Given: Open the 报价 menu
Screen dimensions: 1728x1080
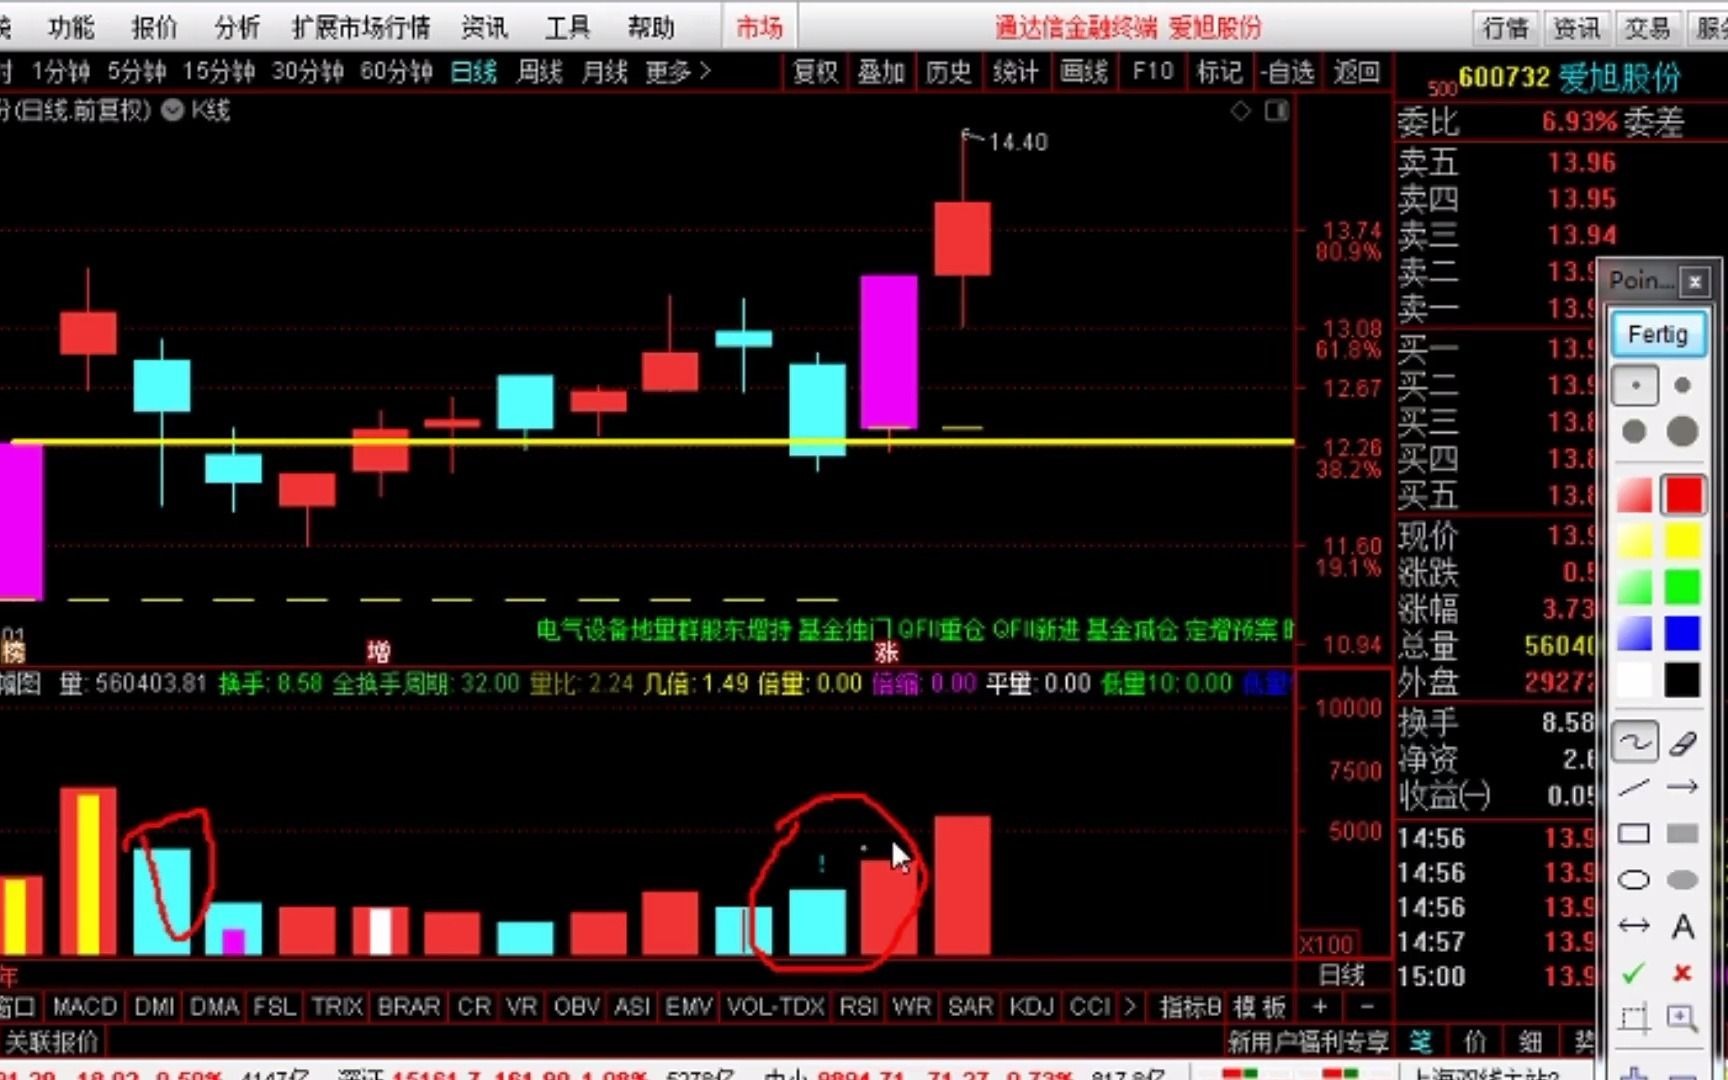Looking at the screenshot, I should pyautogui.click(x=154, y=27).
